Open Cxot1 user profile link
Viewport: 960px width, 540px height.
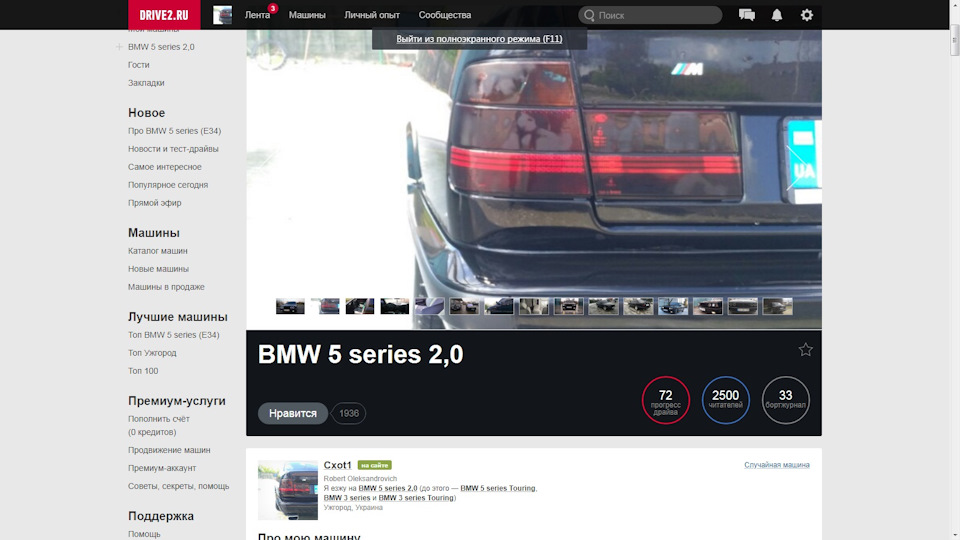(337, 465)
